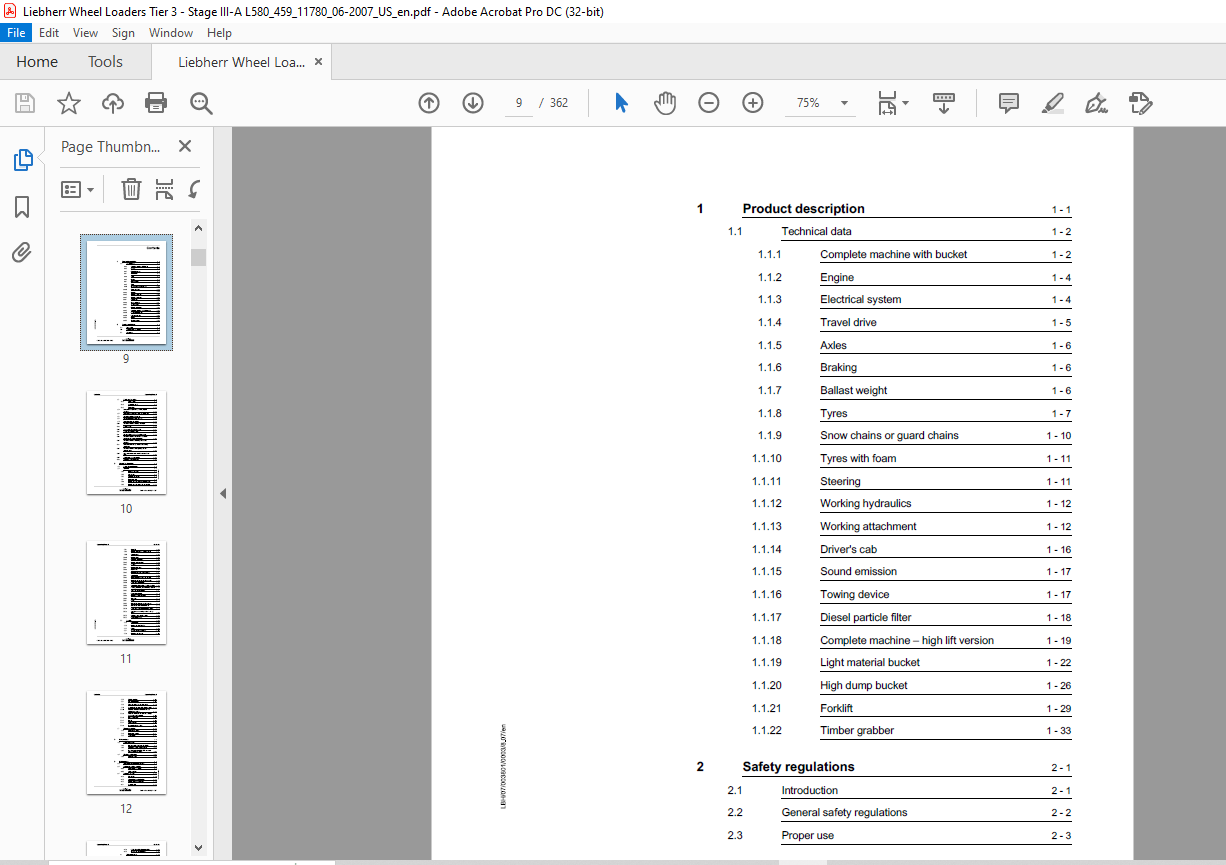Select the page 9 thumbnail

(126, 292)
